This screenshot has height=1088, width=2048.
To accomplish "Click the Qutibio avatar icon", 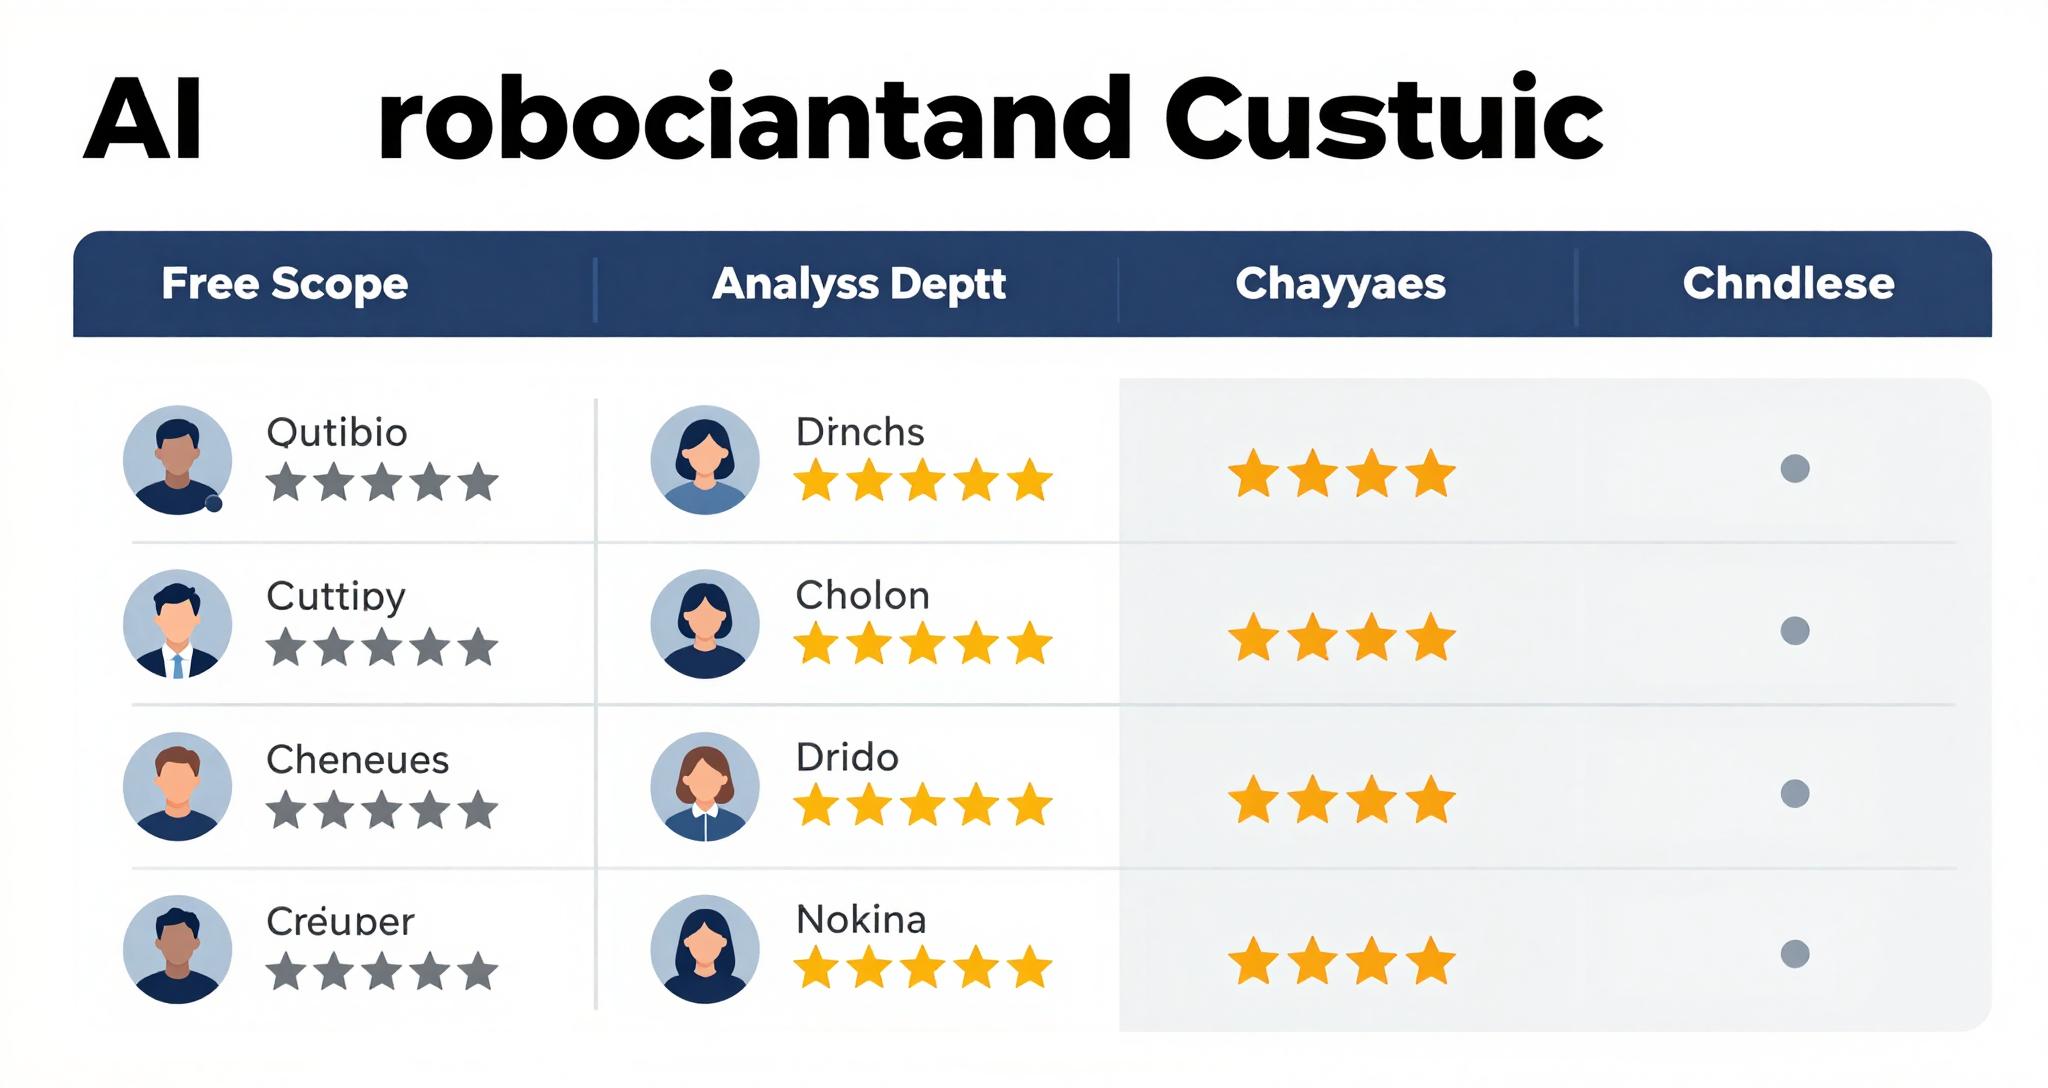I will (177, 460).
